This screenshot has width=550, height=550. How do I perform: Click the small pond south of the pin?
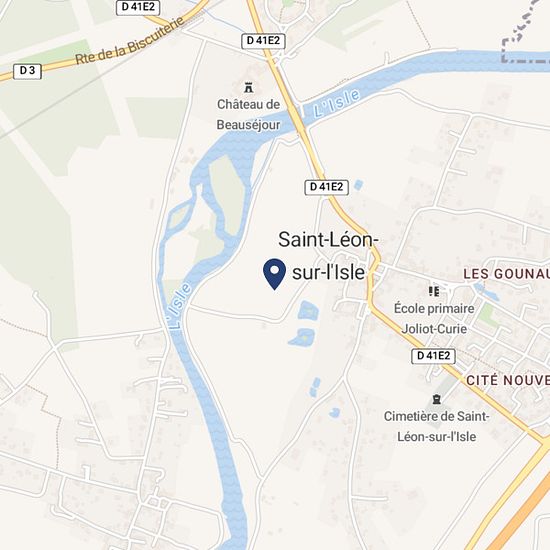click(x=308, y=310)
